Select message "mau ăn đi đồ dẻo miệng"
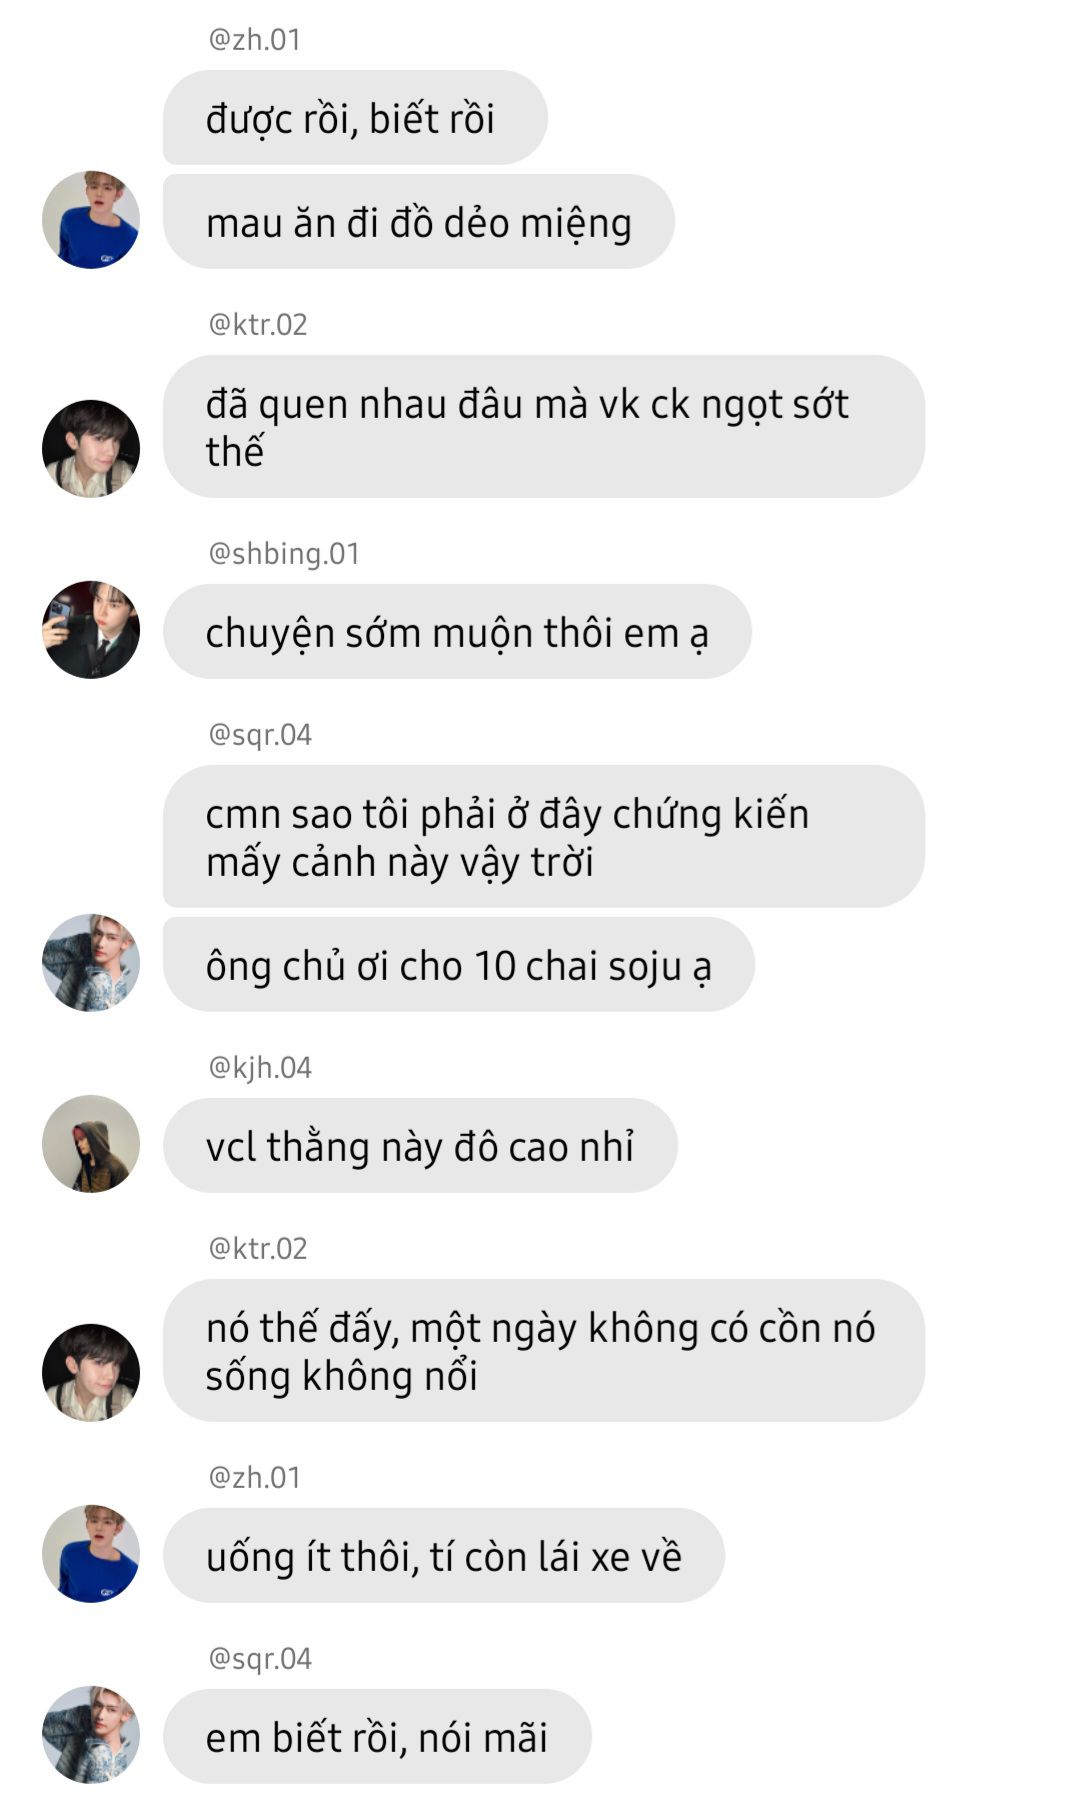Viewport: 1078px width, 1796px height. 419,222
